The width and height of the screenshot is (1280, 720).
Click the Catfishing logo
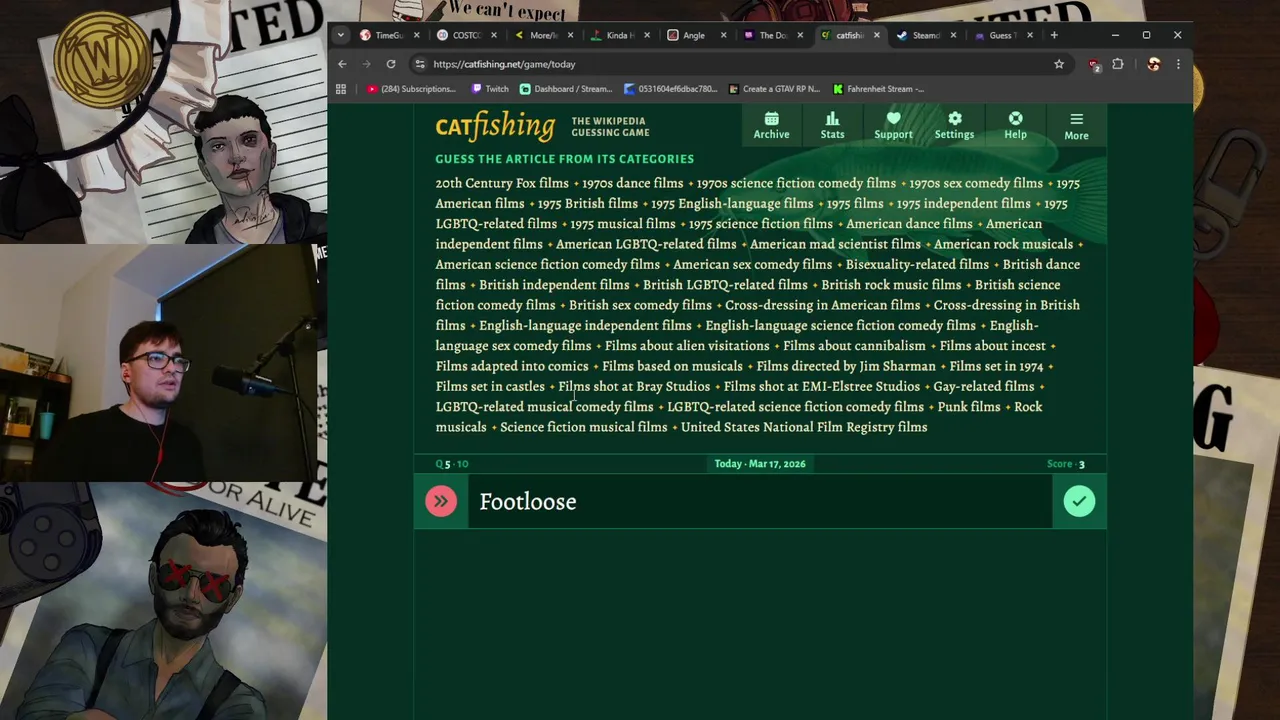click(x=495, y=126)
